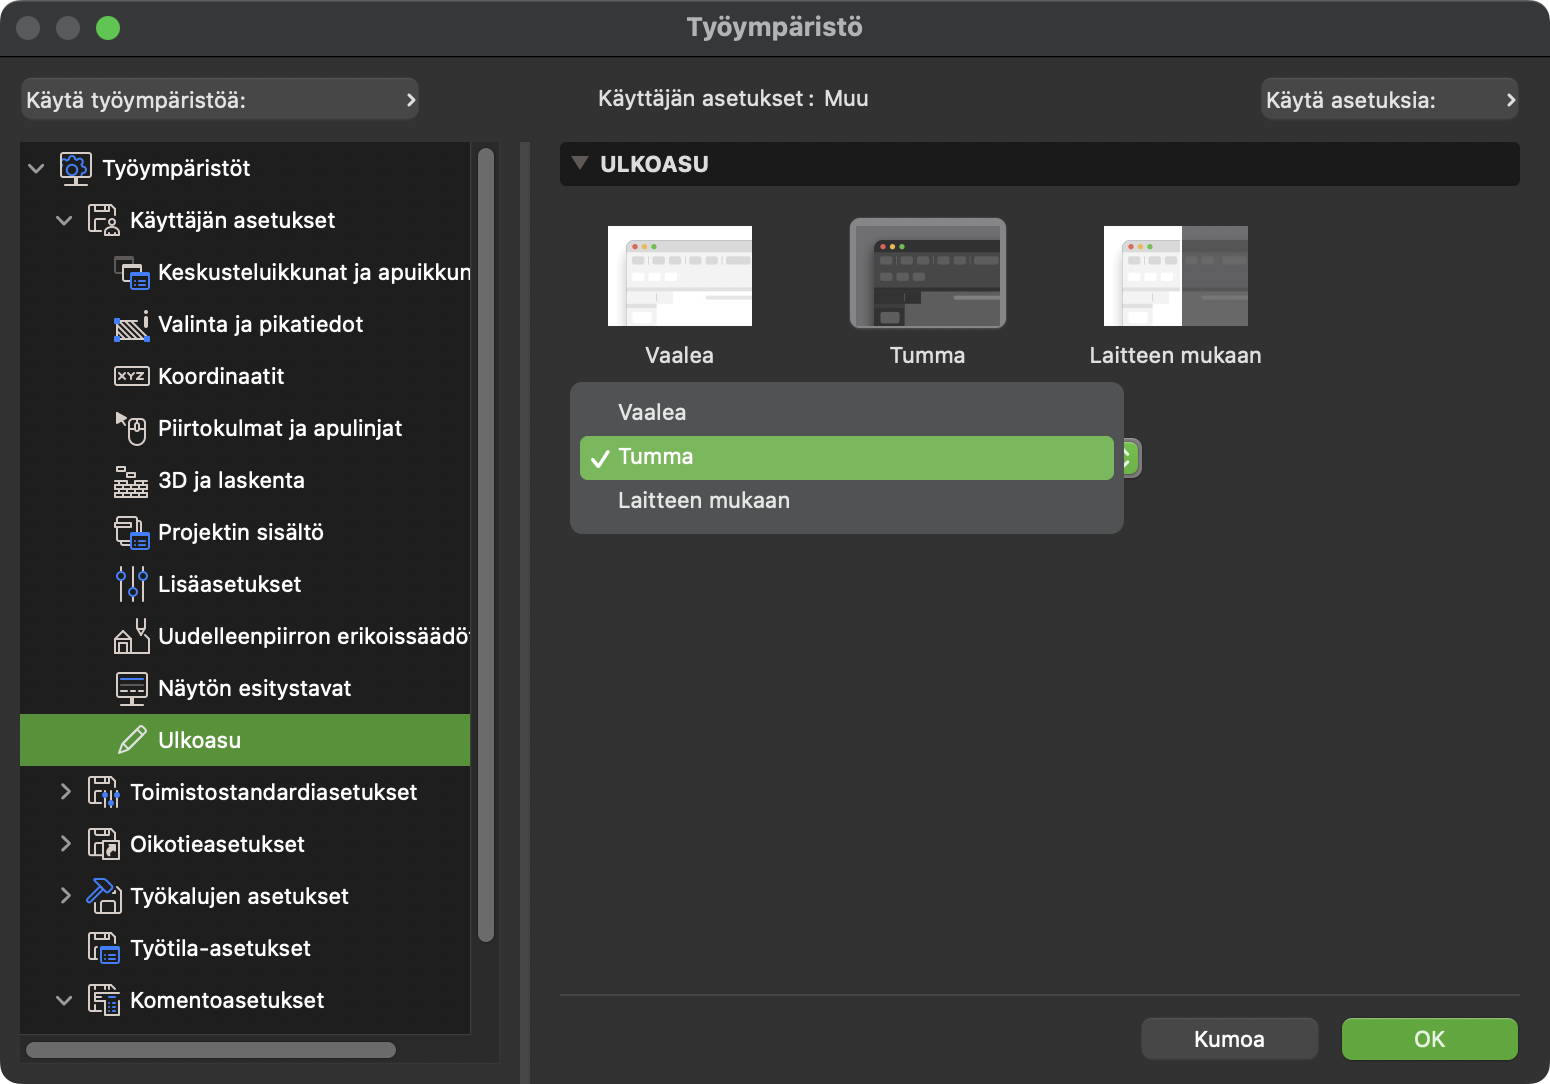This screenshot has width=1550, height=1084.
Task: Expand the Toimistostandardiasetukset tree node
Action: [x=66, y=792]
